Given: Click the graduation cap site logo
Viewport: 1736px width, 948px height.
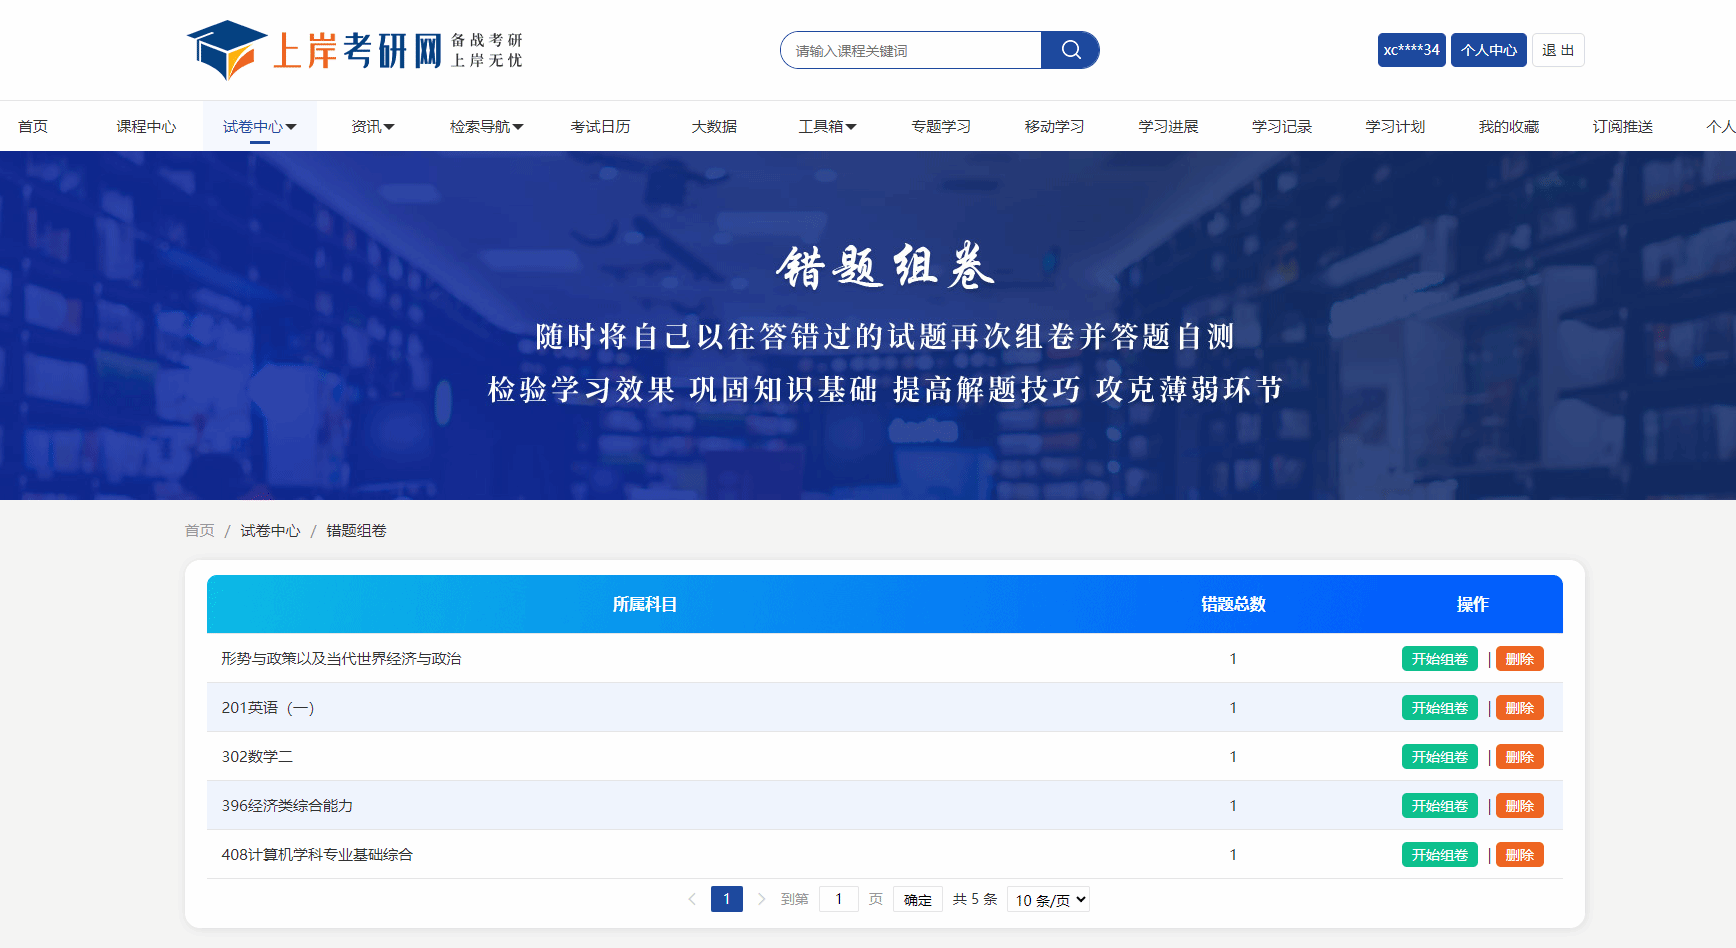Looking at the screenshot, I should pos(227,50).
